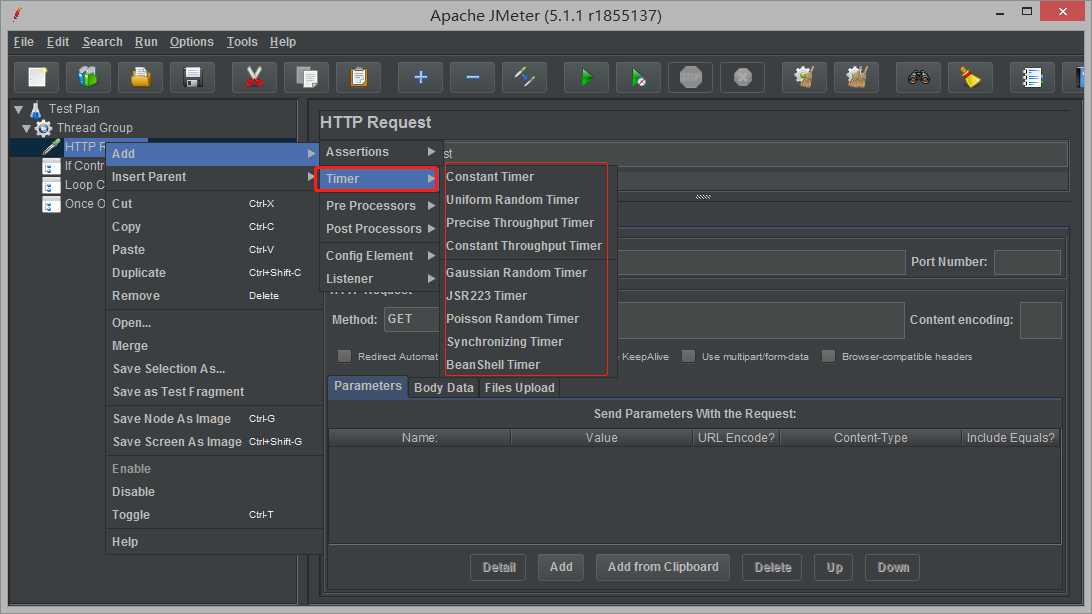1092x614 pixels.
Task: Click the Shutdown test icon
Action: point(742,77)
